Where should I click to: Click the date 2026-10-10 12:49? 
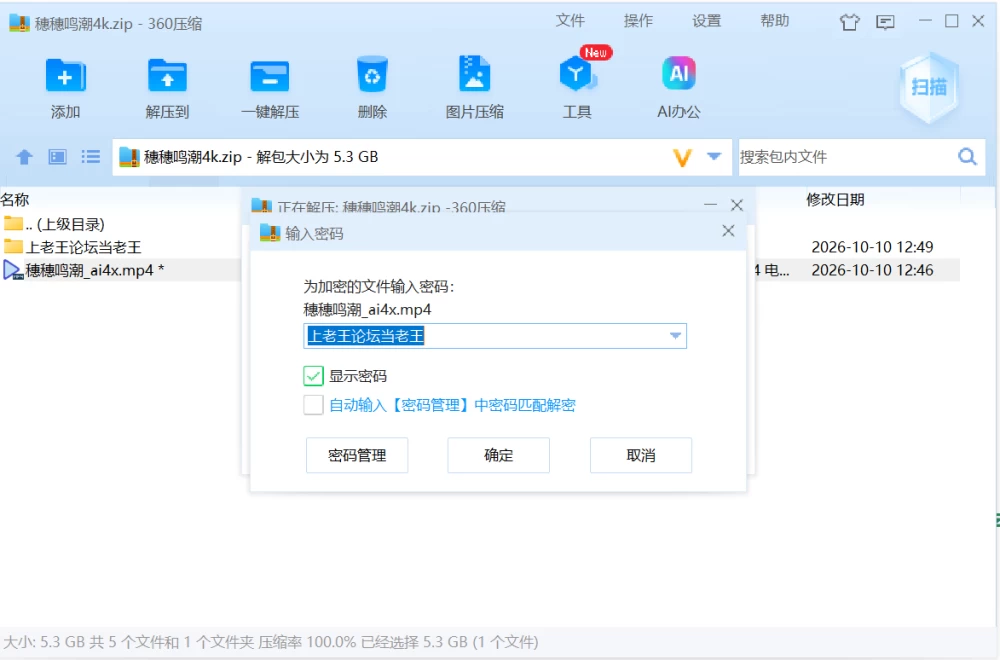872,247
